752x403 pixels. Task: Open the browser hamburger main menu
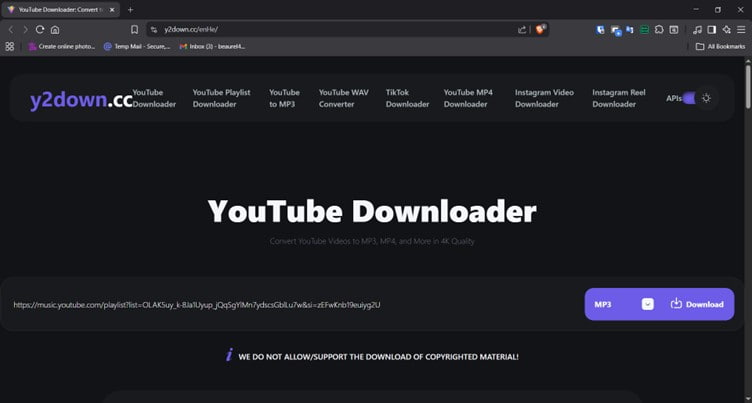741,30
